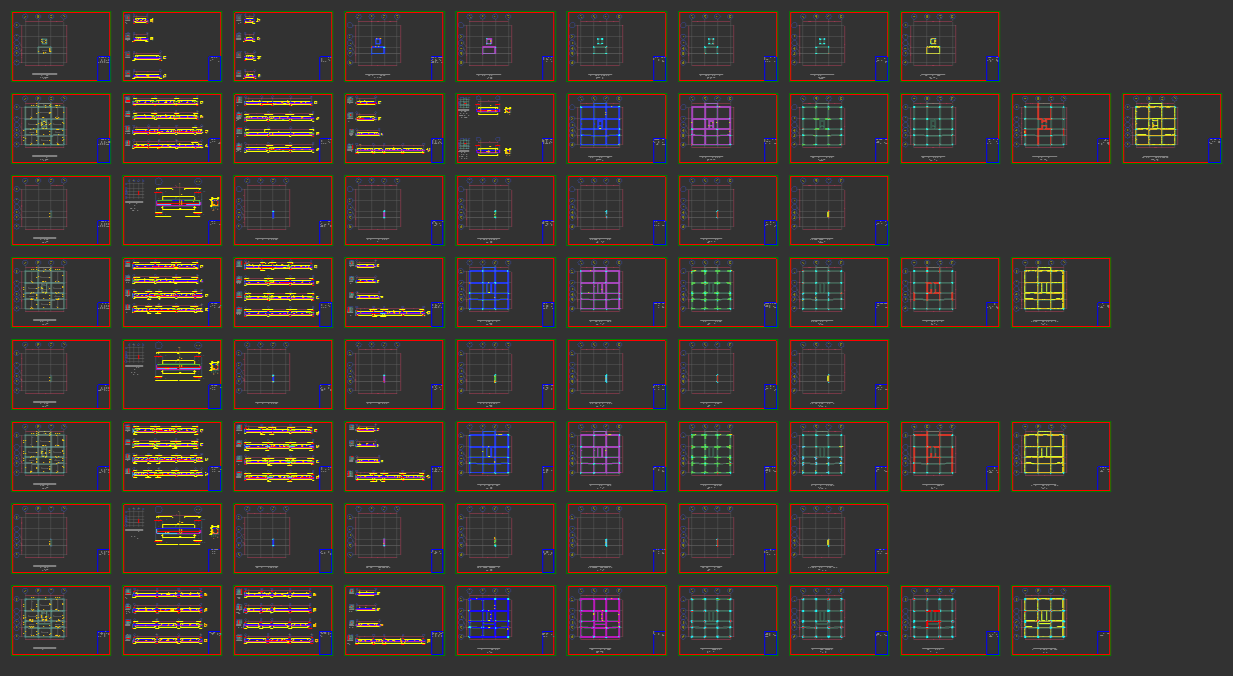This screenshot has height=676, width=1233.
Task: Click the blue framing plan in the sixth row
Action: coord(505,456)
